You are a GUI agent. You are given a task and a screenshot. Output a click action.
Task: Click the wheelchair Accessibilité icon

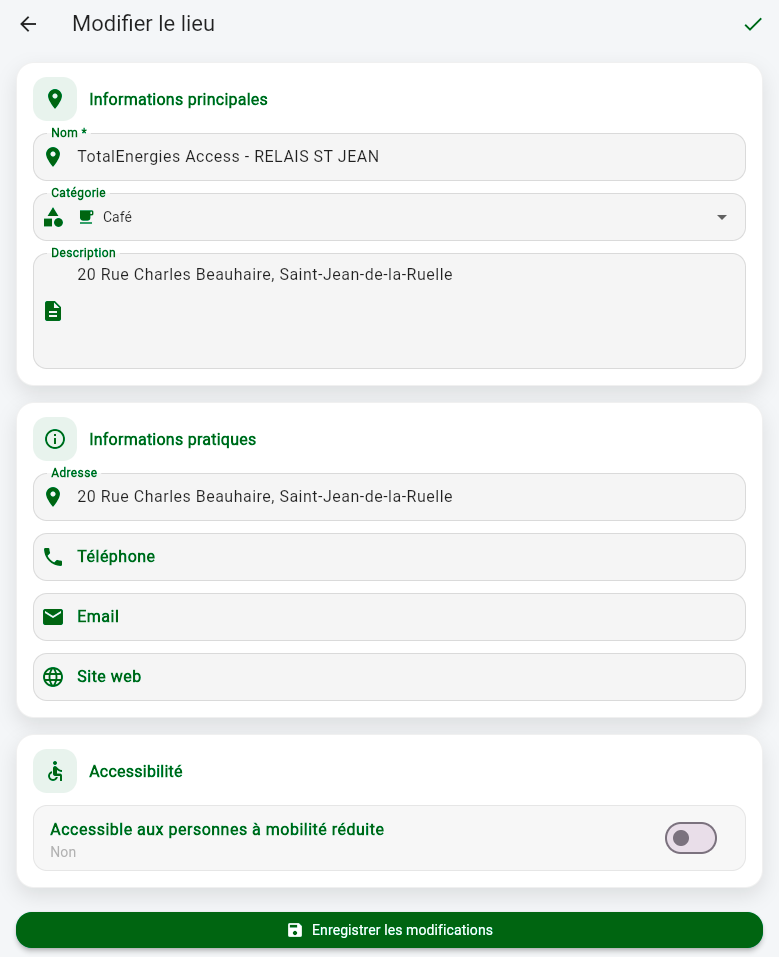(55, 771)
